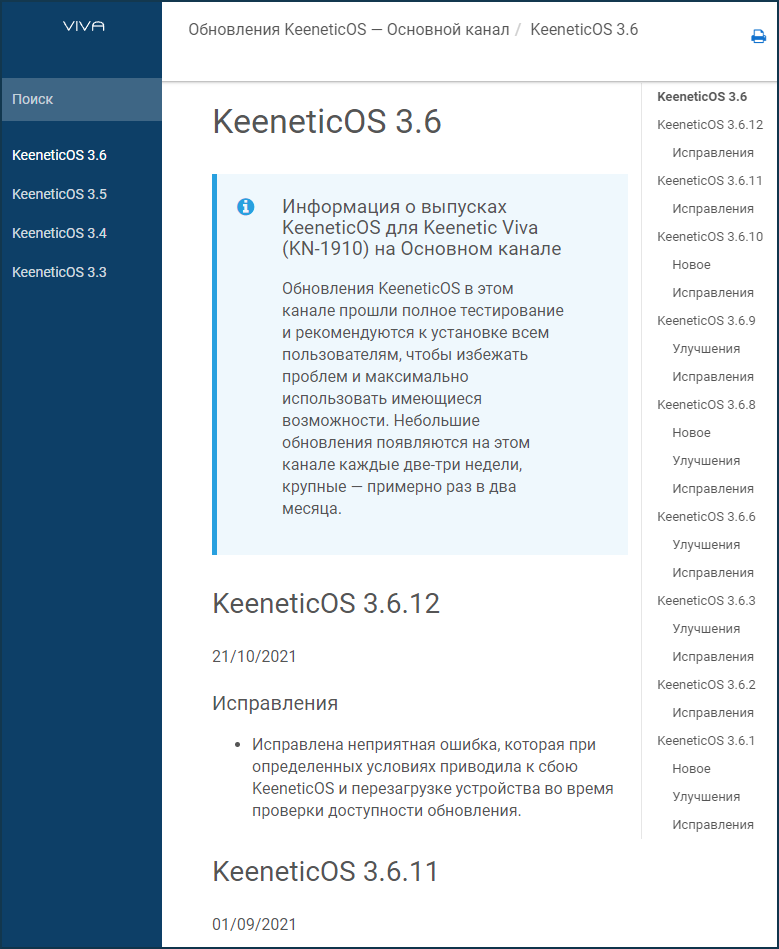Click the Информация о выпусках notice title
779x949 pixels.
[x=422, y=228]
